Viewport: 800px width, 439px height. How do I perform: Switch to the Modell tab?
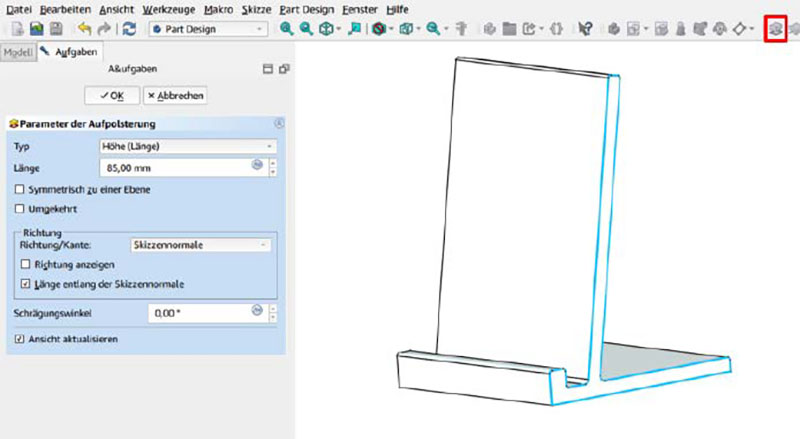[x=18, y=52]
